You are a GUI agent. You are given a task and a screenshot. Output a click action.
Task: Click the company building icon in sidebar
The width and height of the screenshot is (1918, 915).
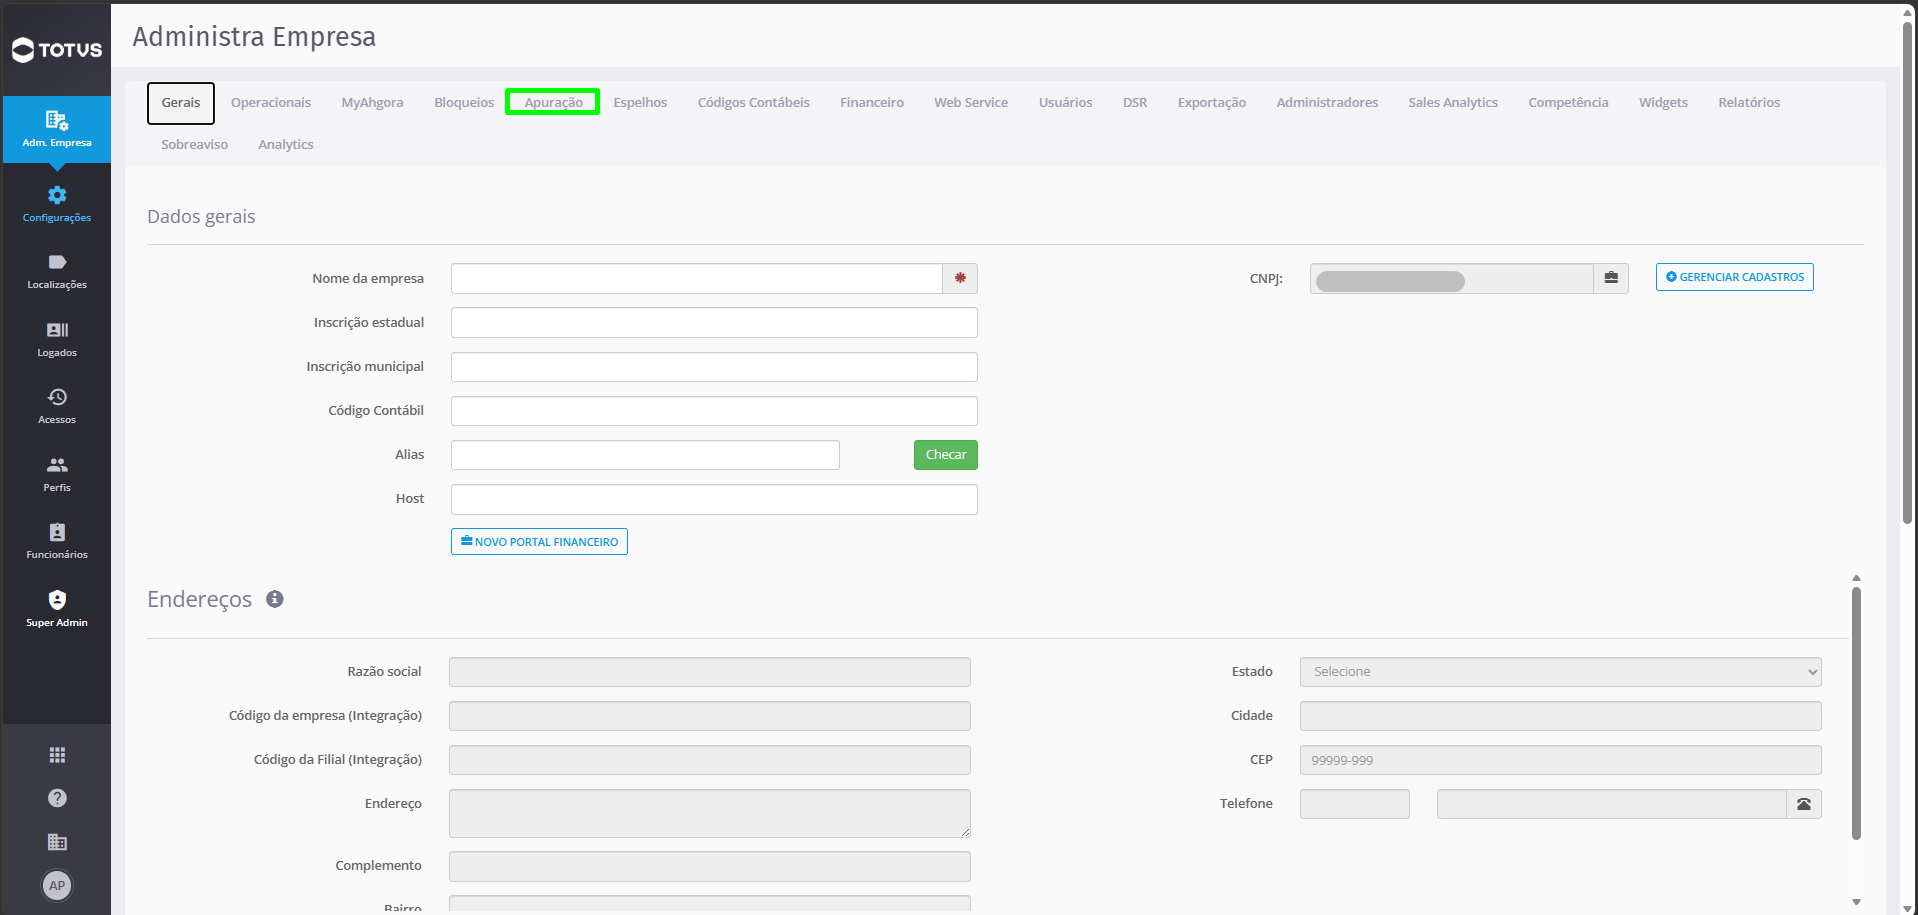[x=57, y=842]
